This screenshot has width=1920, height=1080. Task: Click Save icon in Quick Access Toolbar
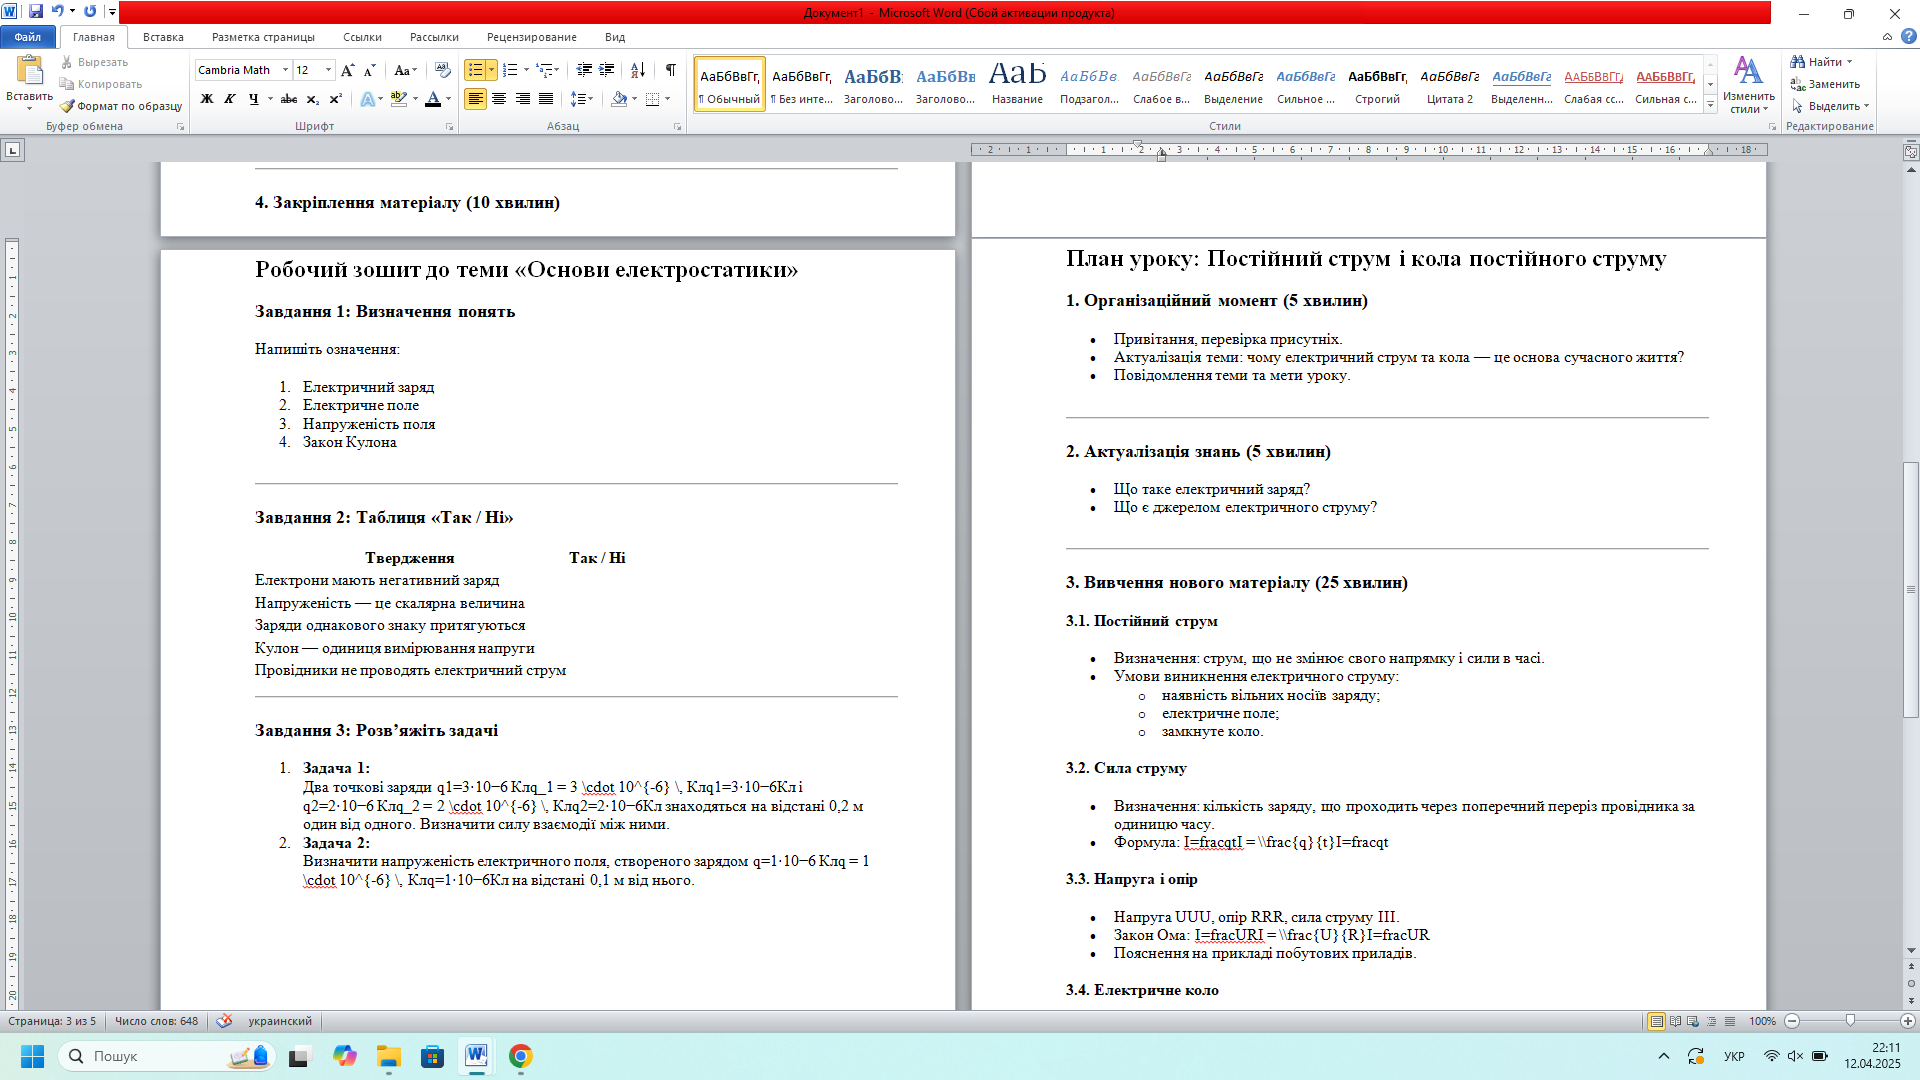36,11
